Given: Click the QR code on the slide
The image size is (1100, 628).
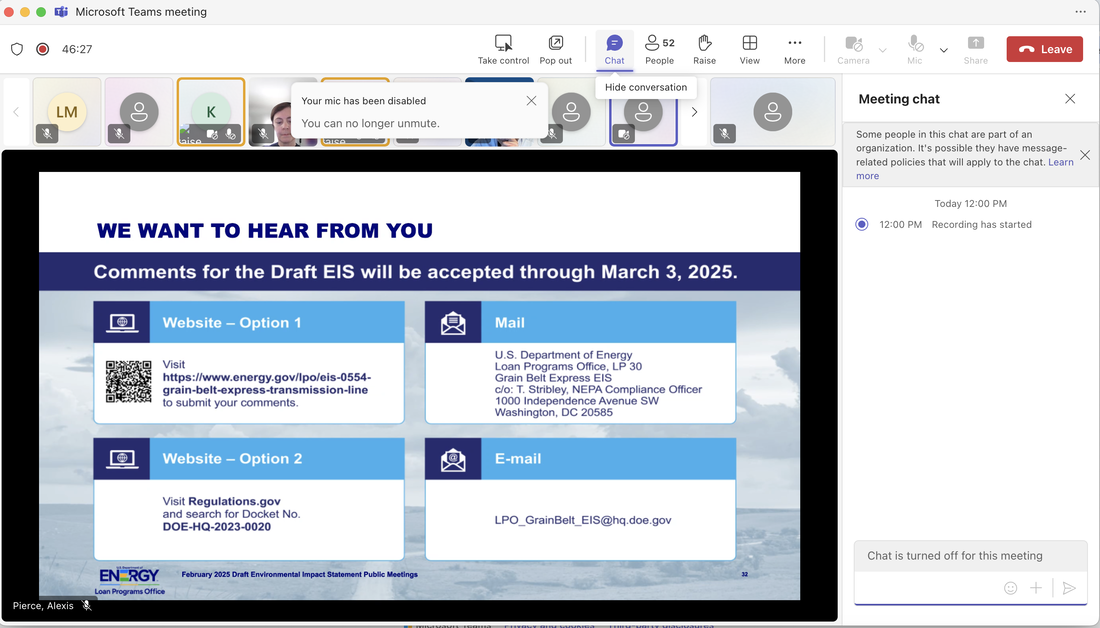Looking at the screenshot, I should click(x=128, y=382).
